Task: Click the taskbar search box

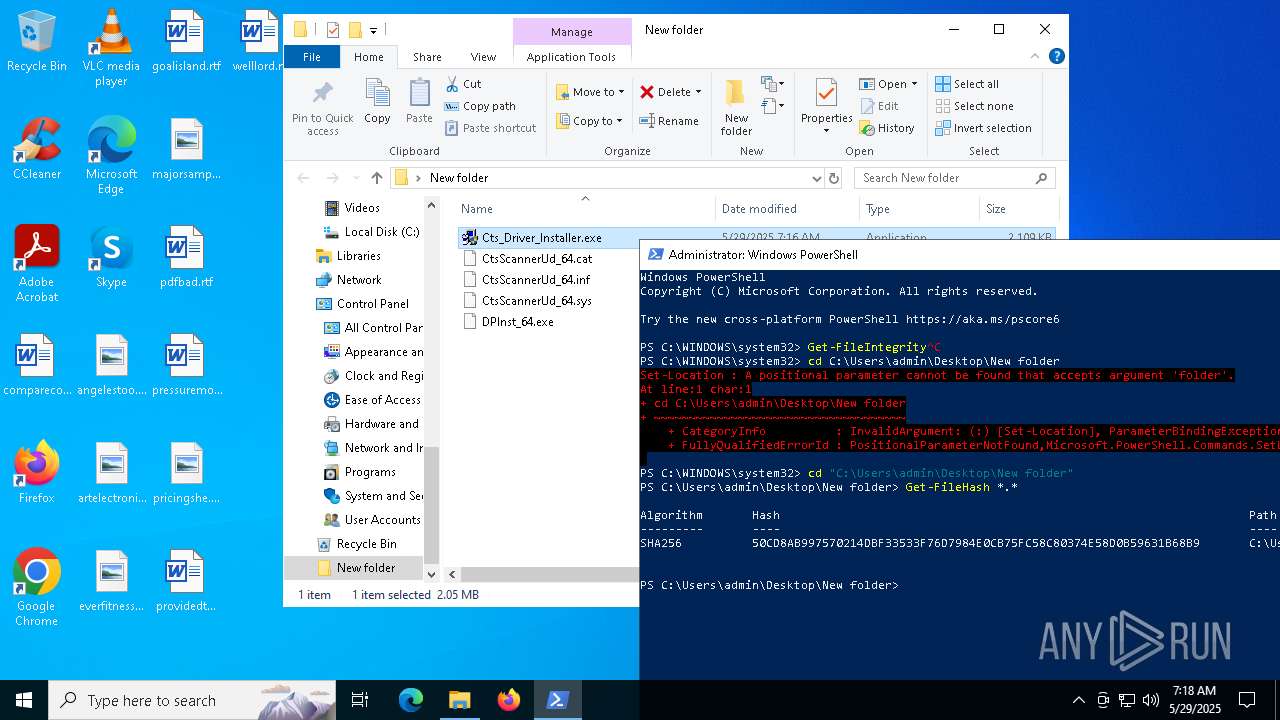Action: 192,700
